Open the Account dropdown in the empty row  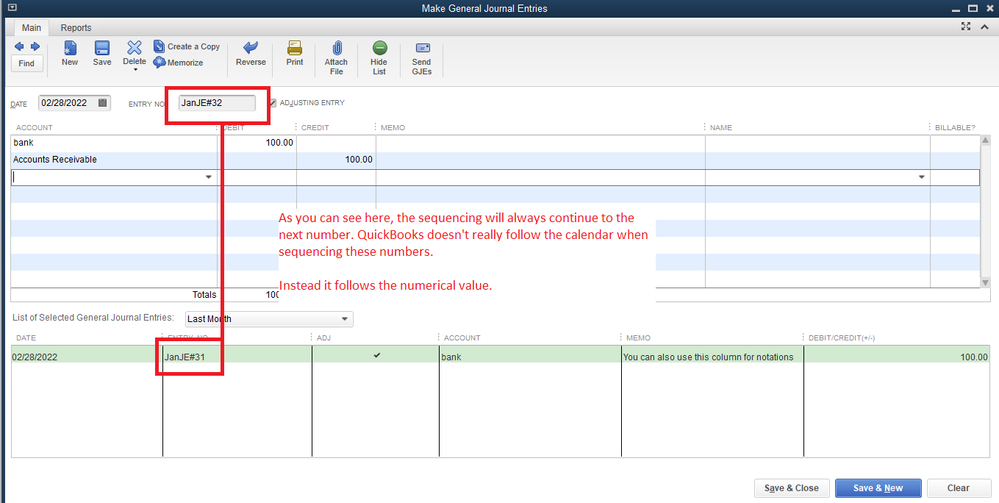208,177
